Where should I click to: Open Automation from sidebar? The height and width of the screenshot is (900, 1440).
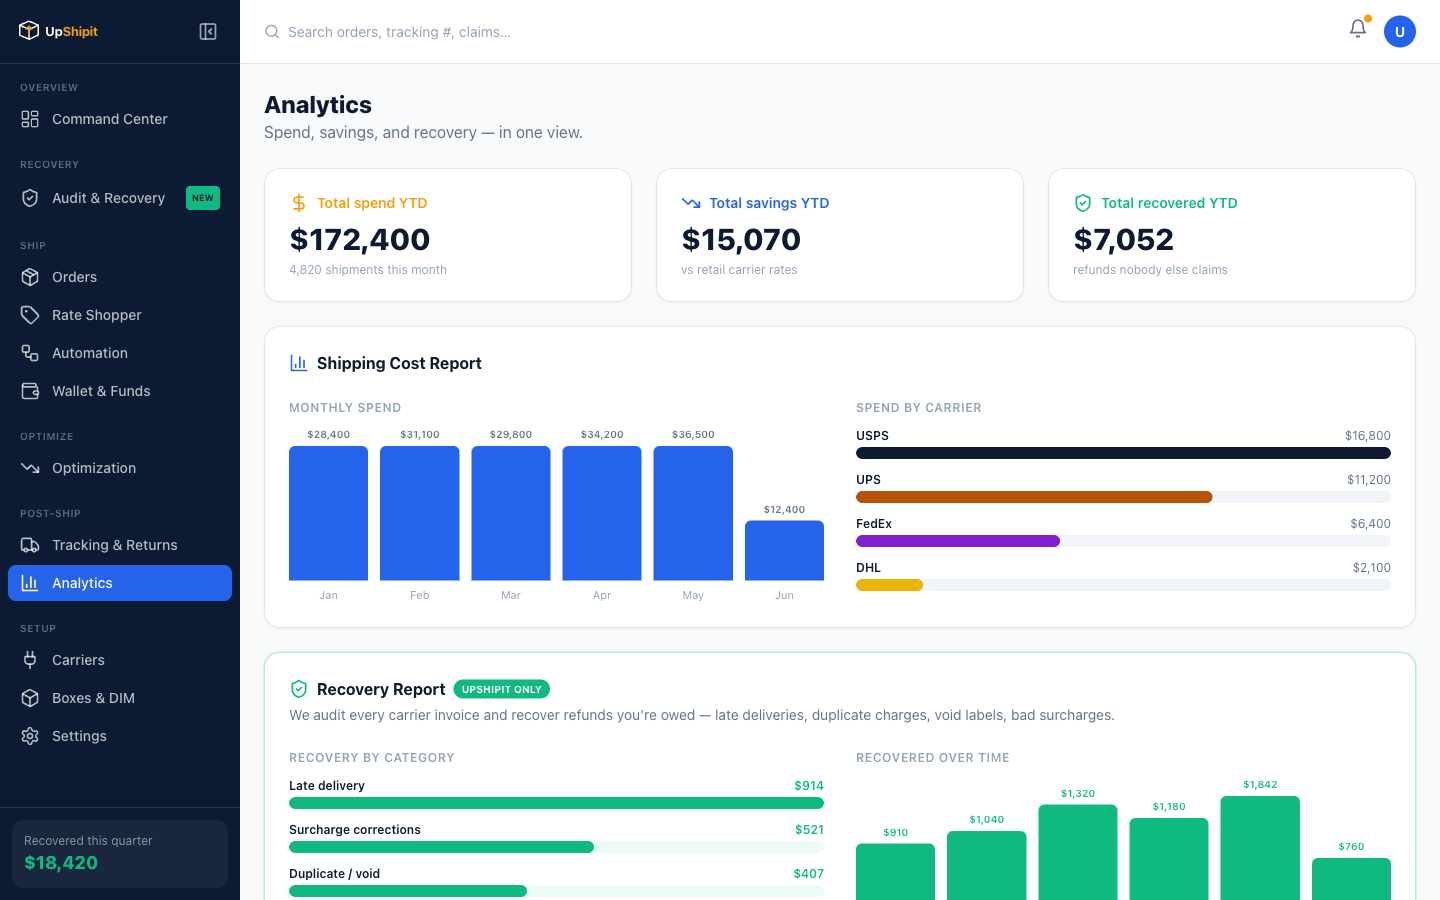click(x=120, y=353)
